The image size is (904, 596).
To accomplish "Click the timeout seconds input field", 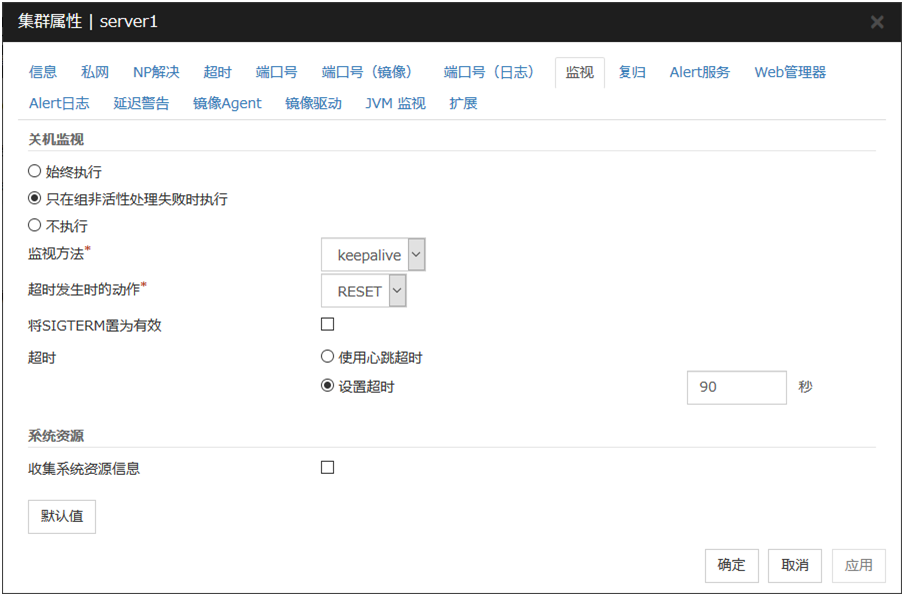I will (x=736, y=387).
